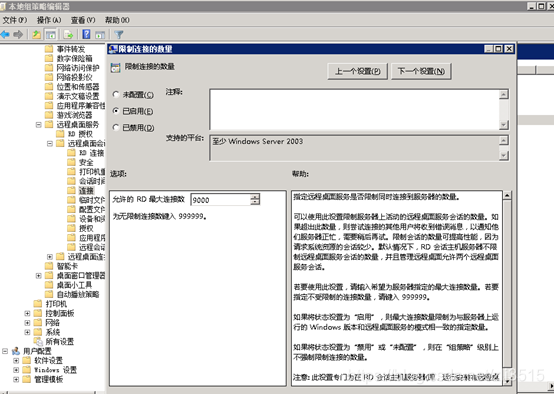Viewport: 554px width, 394px height.
Task: Open Help via the blue question mark icon
Action: [86, 34]
